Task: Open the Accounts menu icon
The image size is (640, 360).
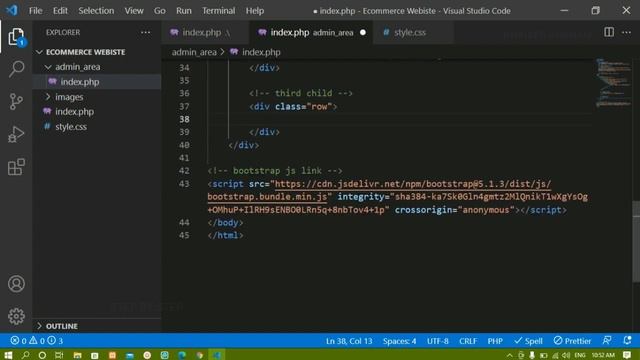Action: tap(16, 284)
